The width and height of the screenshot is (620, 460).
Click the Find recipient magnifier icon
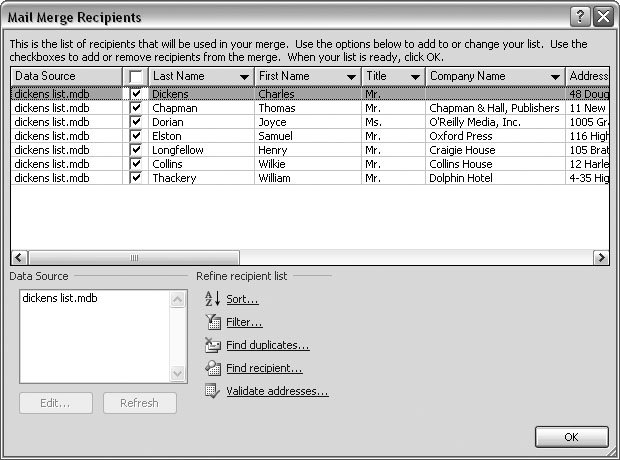(213, 368)
